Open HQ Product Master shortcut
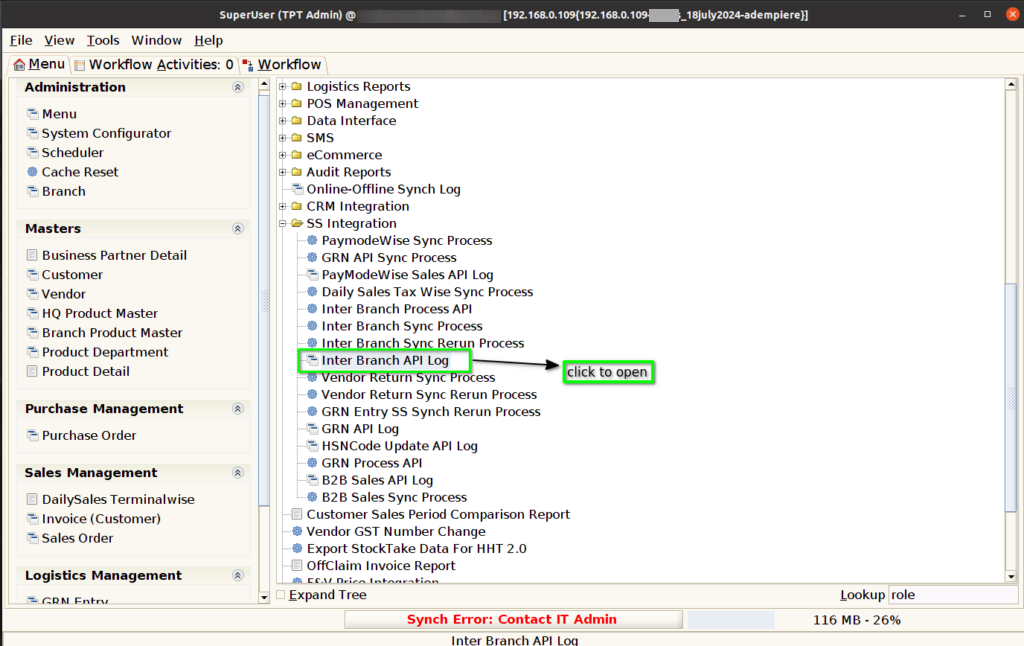Image resolution: width=1024 pixels, height=646 pixels. click(100, 313)
